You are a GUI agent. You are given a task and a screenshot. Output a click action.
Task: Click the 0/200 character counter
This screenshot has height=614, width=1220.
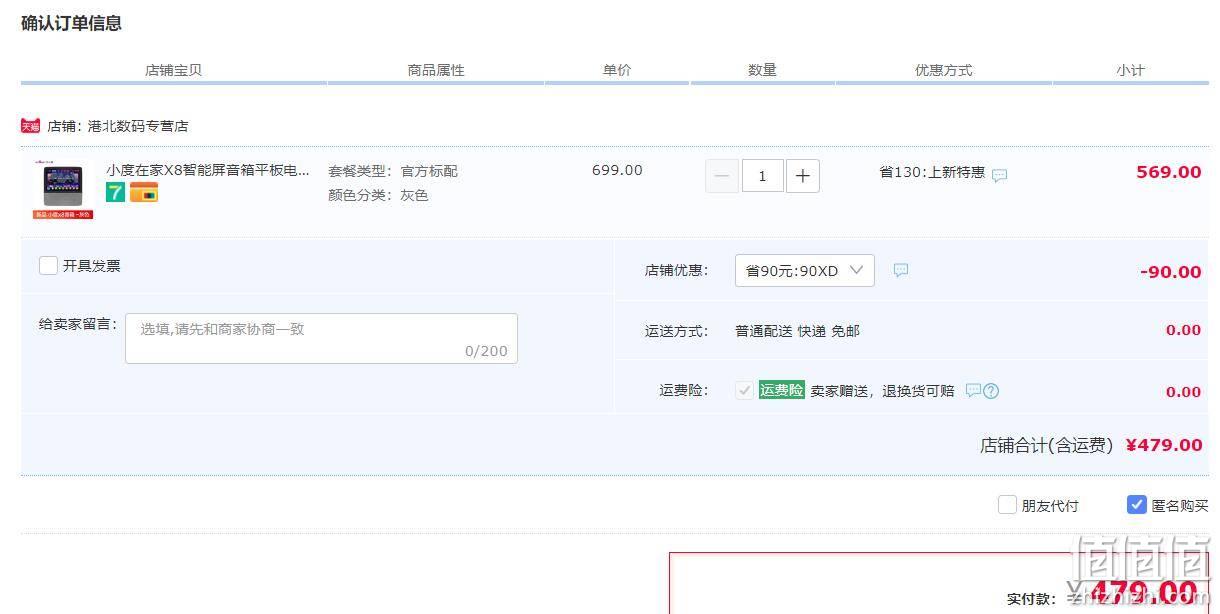(x=486, y=351)
